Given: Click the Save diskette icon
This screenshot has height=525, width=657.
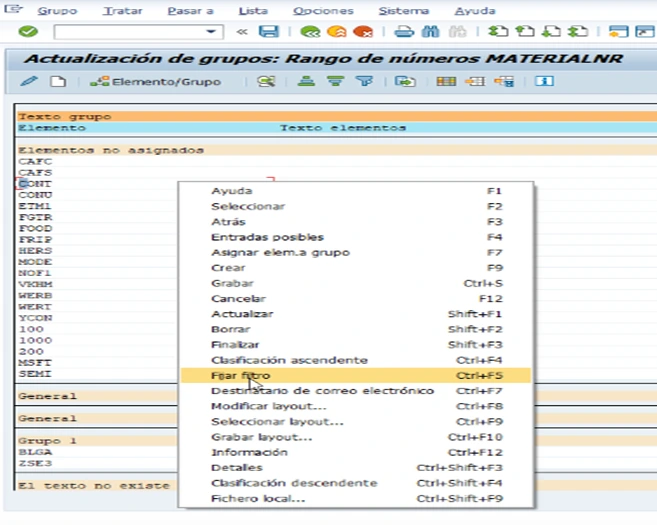Looking at the screenshot, I should click(269, 31).
